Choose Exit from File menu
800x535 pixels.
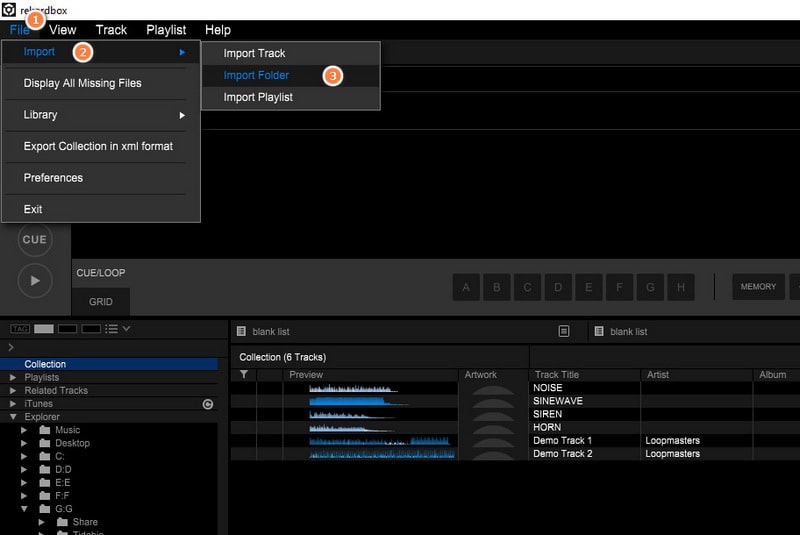coord(101,210)
